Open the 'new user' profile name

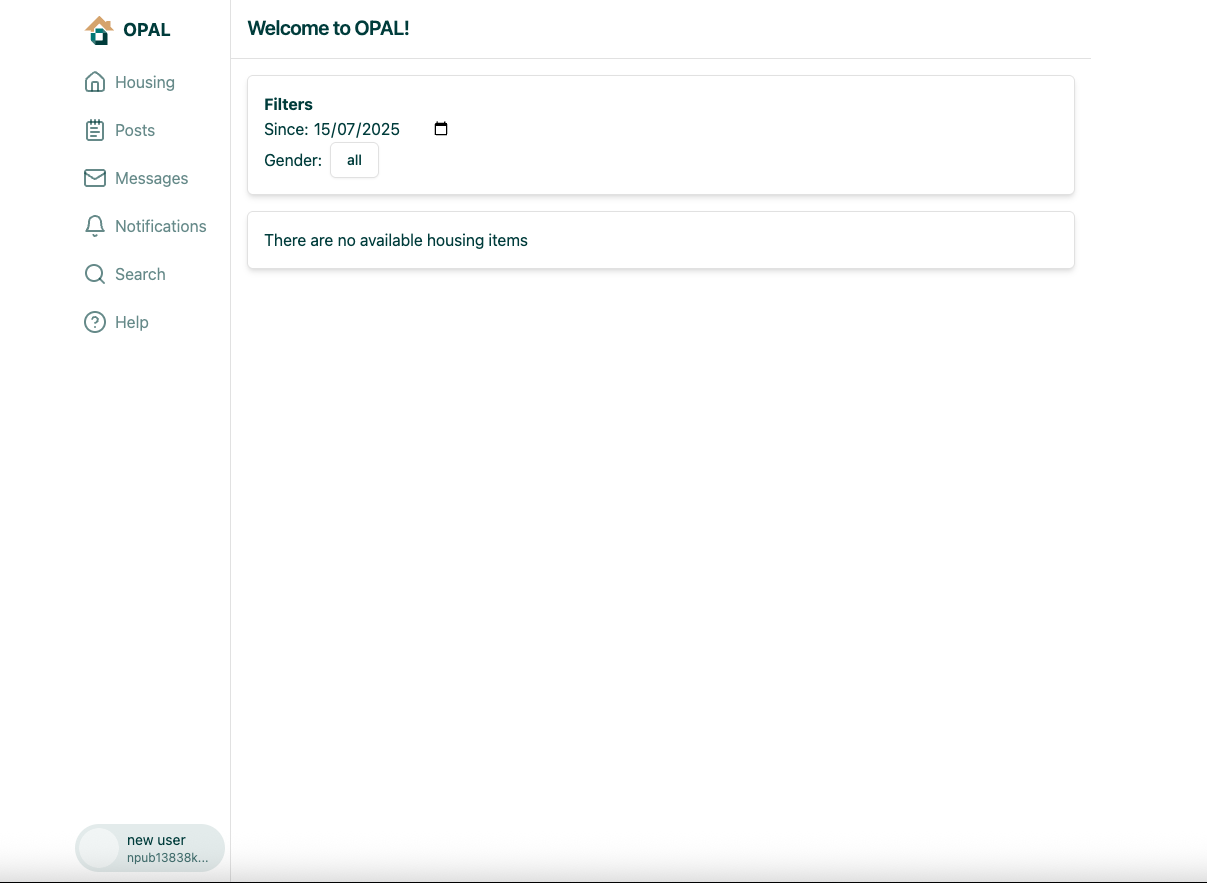(156, 840)
